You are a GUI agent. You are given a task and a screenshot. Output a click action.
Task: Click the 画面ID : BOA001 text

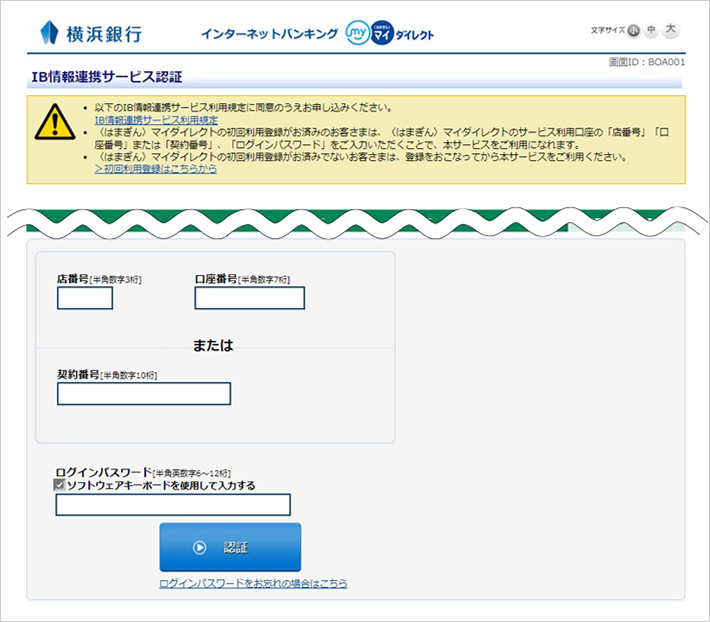coord(647,62)
